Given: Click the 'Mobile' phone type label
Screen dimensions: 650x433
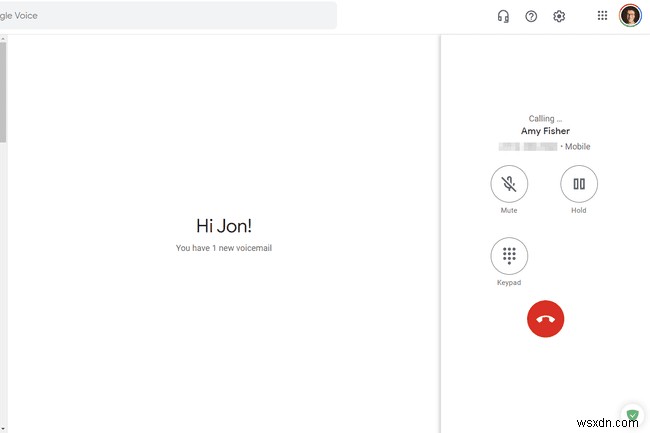Looking at the screenshot, I should click(x=577, y=146).
